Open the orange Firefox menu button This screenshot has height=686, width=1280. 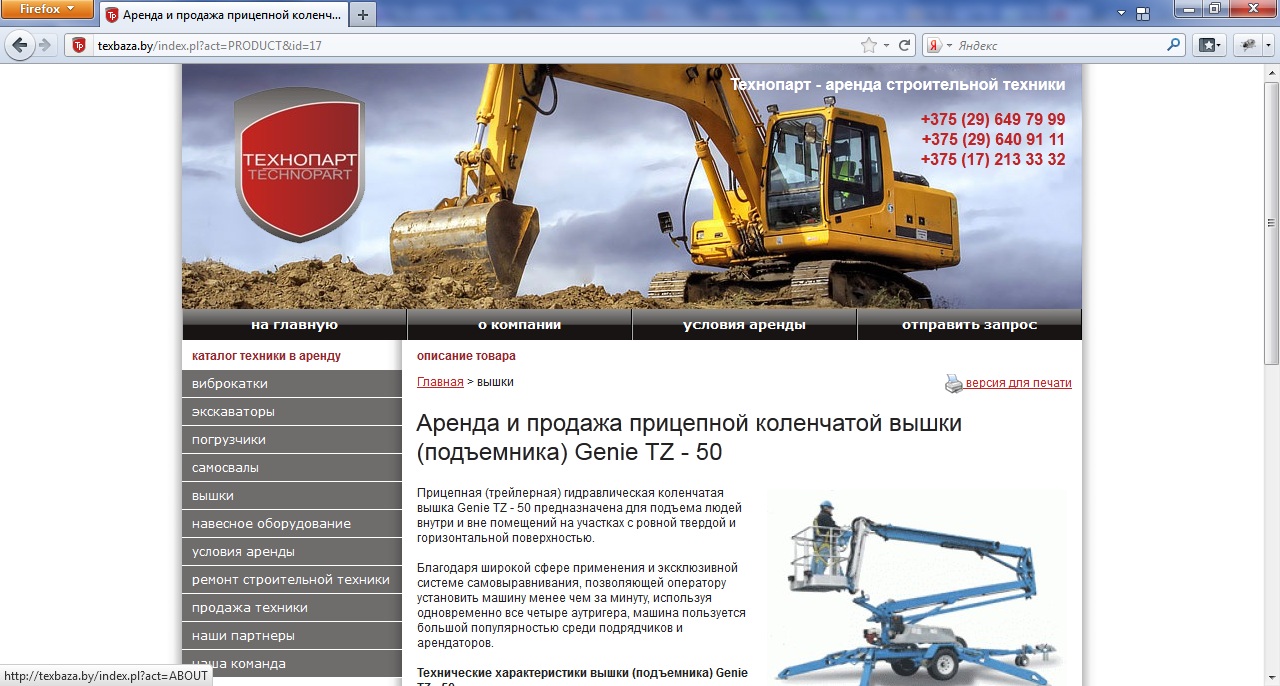pyautogui.click(x=47, y=10)
